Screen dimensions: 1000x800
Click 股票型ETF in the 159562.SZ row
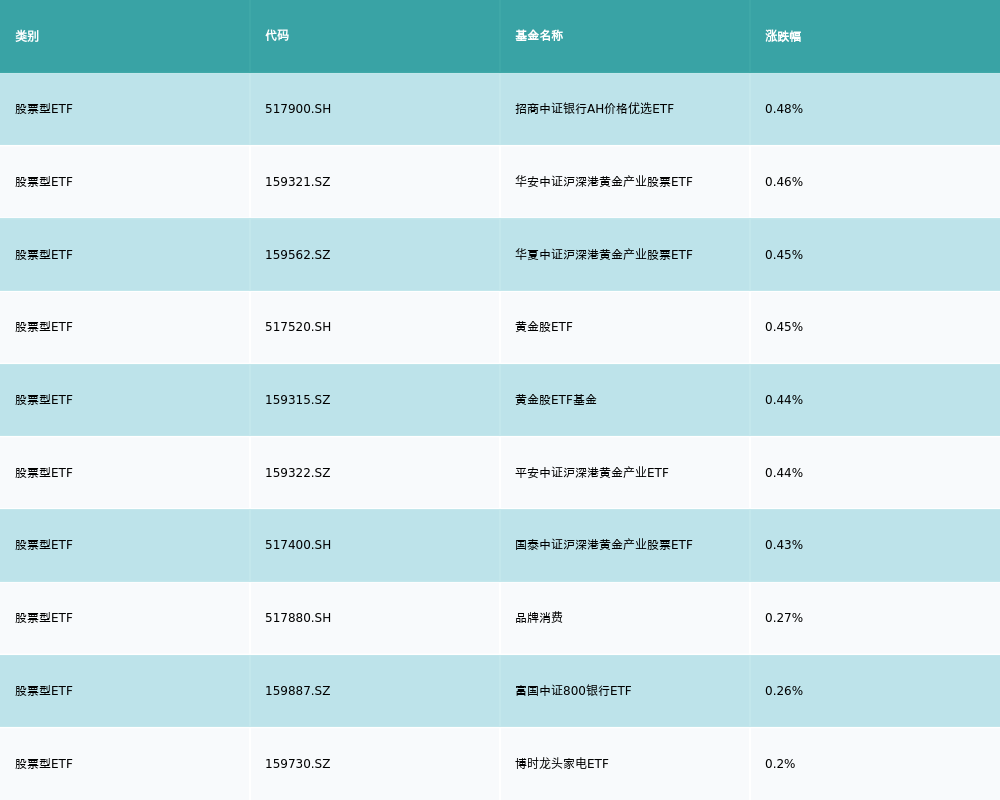point(44,255)
